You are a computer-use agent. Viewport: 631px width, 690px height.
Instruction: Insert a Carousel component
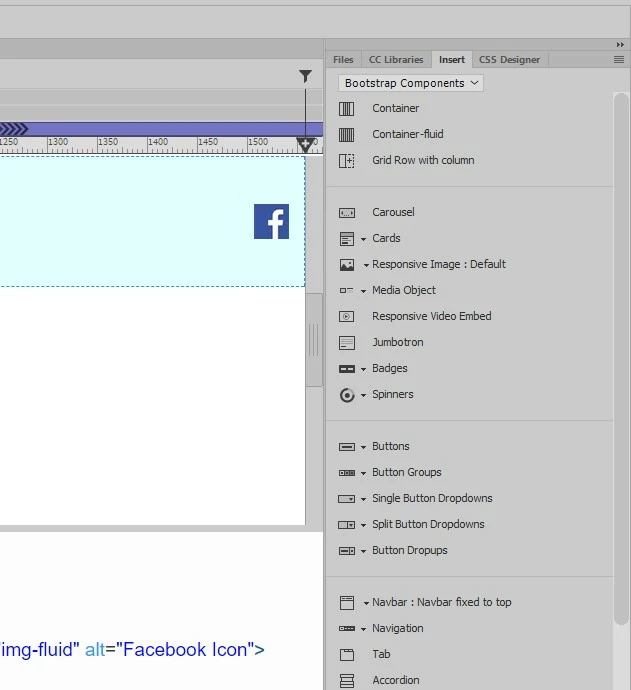point(393,212)
